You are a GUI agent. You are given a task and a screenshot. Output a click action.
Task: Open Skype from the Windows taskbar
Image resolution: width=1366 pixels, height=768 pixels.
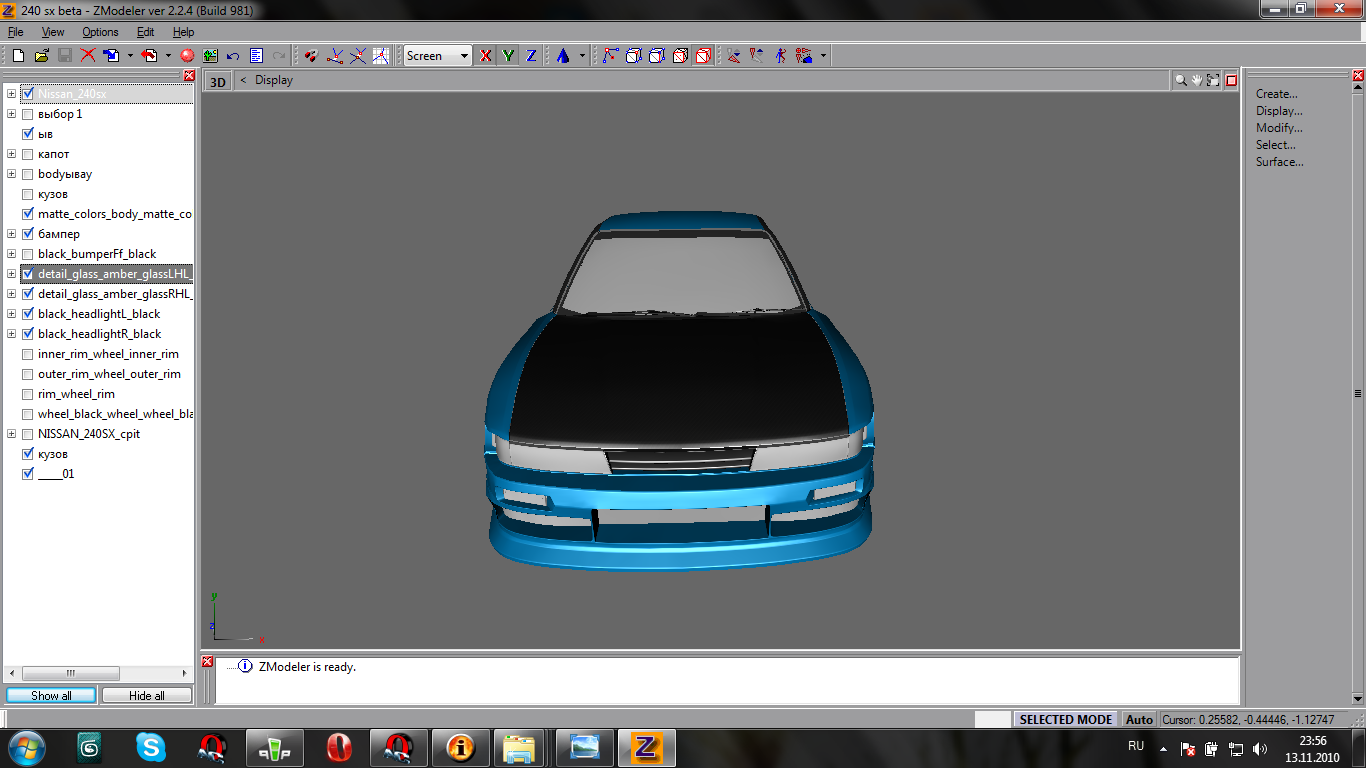151,747
